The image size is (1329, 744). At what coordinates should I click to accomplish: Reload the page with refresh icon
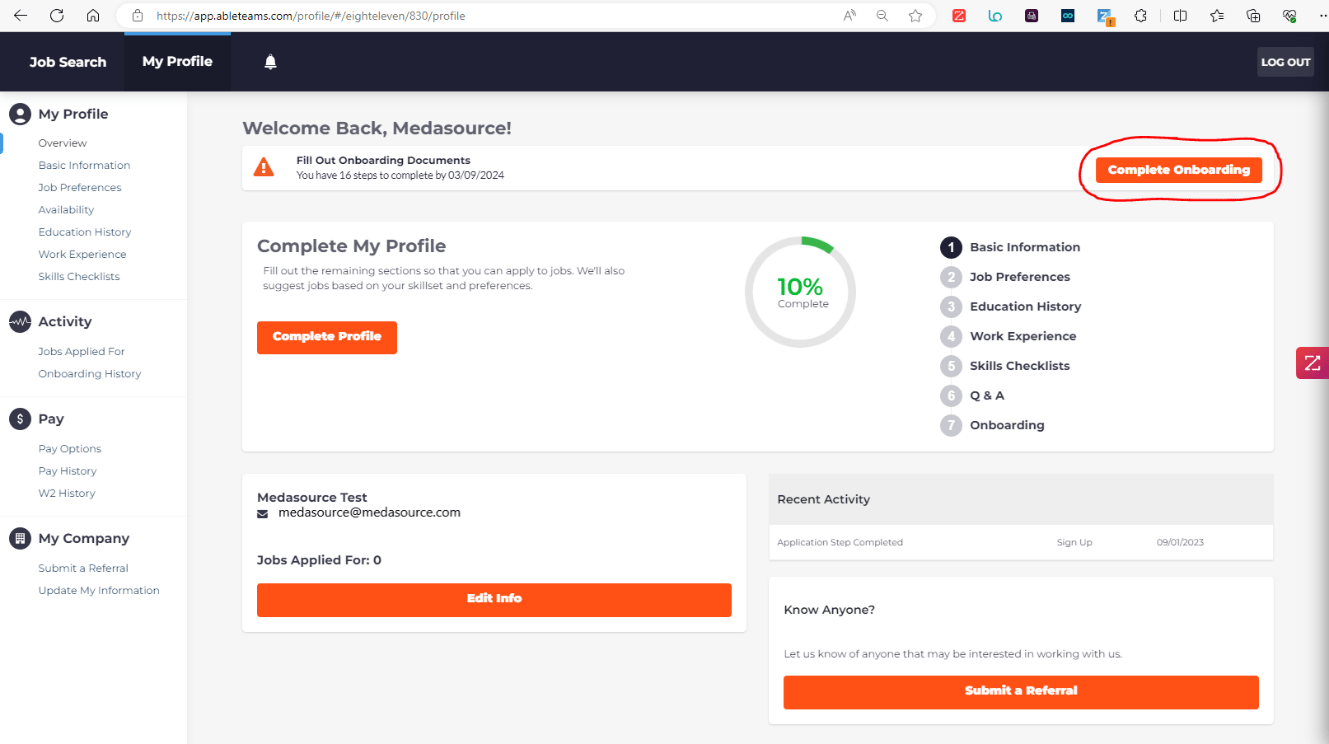57,16
